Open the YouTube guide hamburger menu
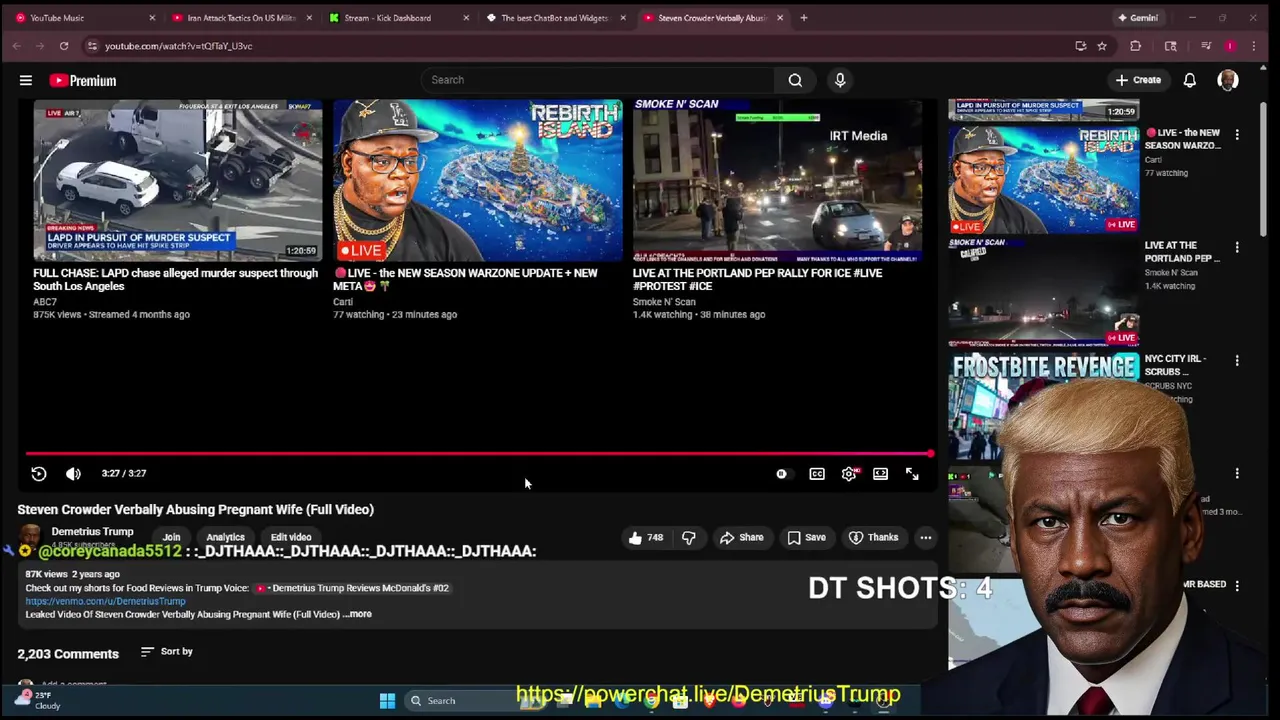1280x720 pixels. click(x=26, y=80)
